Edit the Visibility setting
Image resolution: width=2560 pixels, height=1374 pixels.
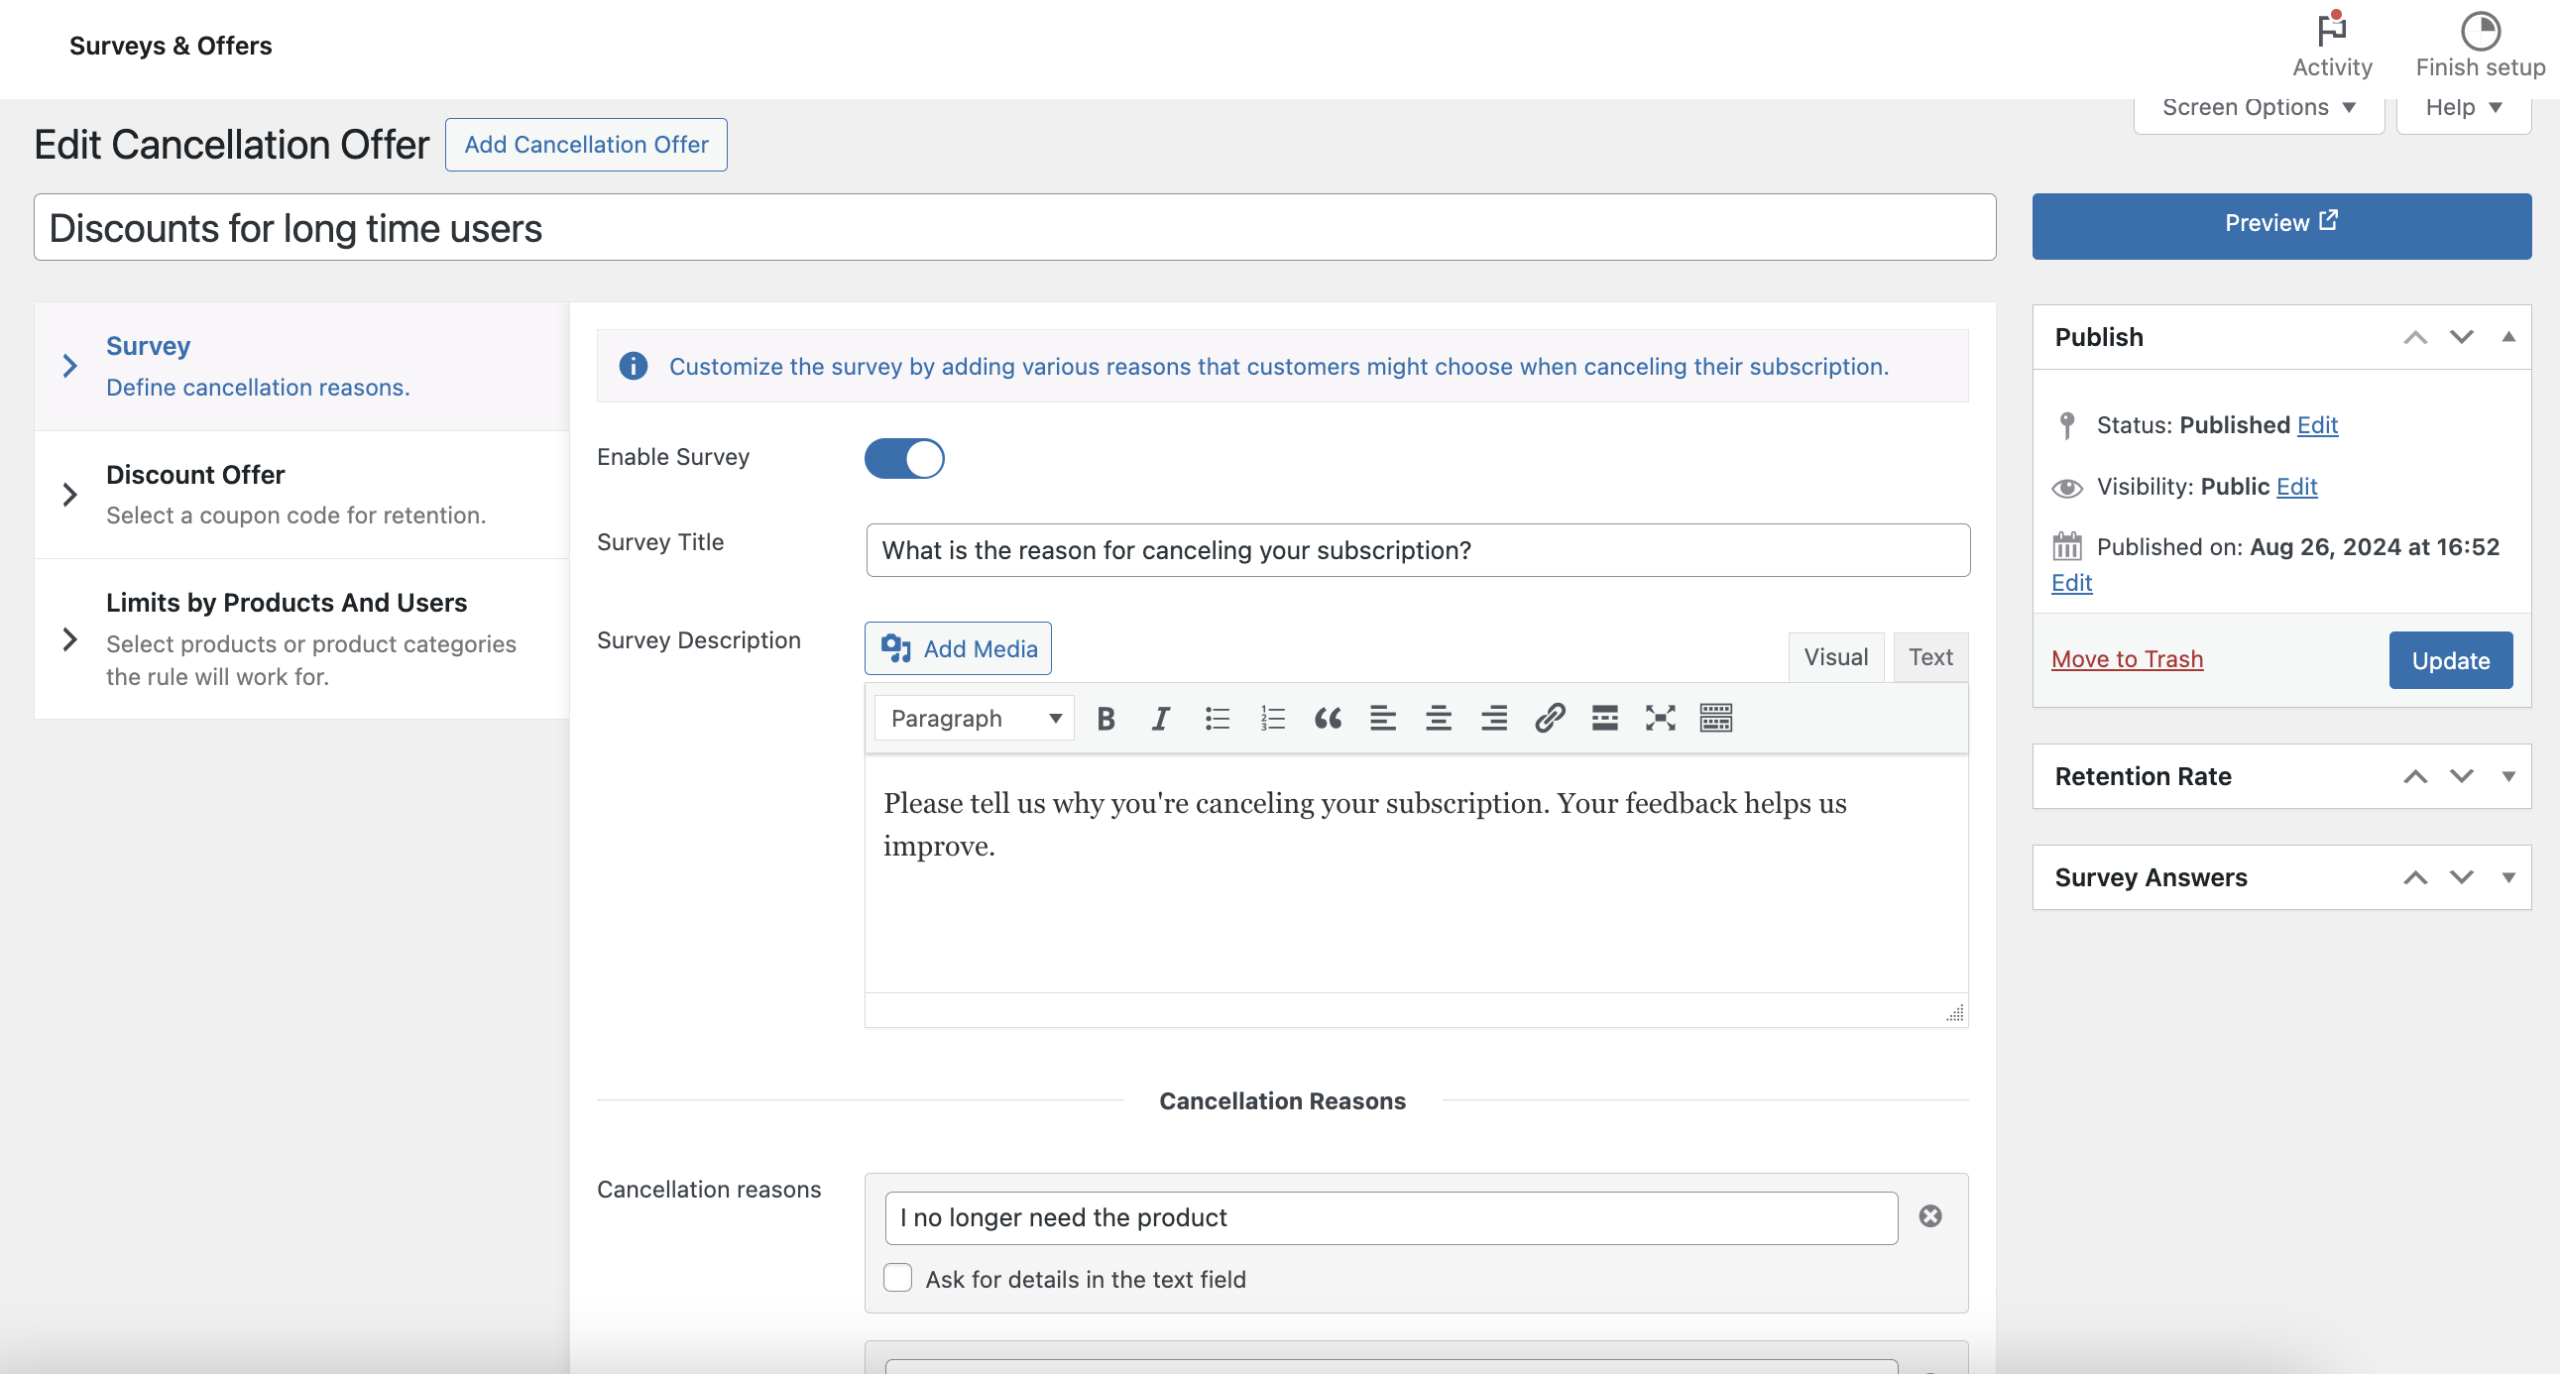tap(2297, 486)
